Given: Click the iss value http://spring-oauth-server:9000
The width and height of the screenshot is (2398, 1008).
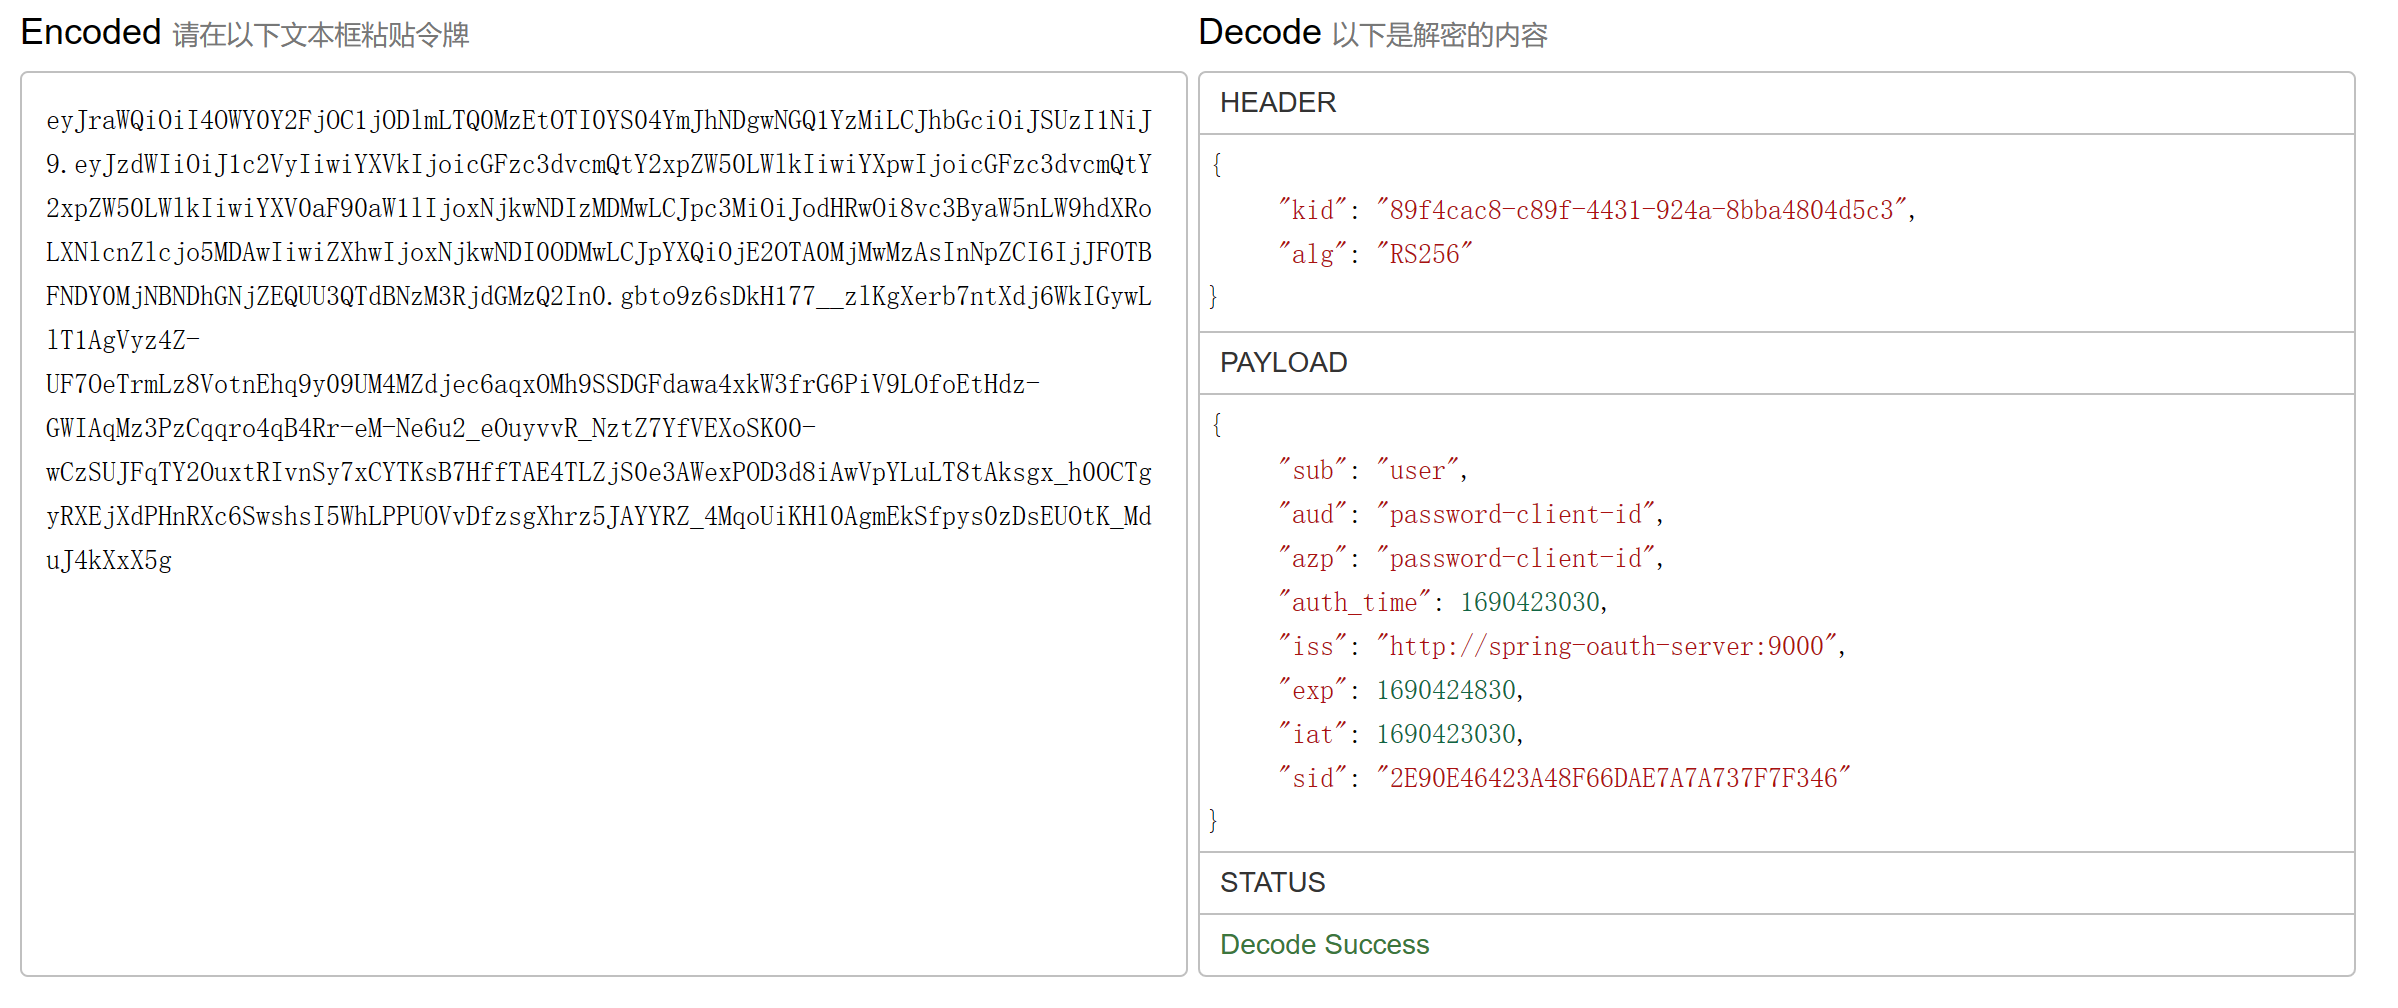Looking at the screenshot, I should click(x=1606, y=646).
